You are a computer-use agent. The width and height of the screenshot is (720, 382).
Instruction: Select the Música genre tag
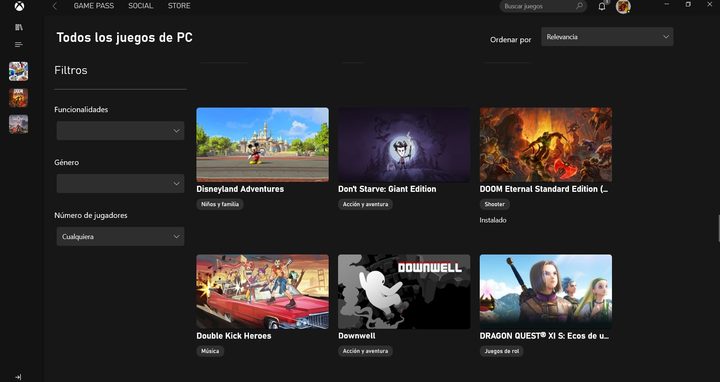point(210,351)
